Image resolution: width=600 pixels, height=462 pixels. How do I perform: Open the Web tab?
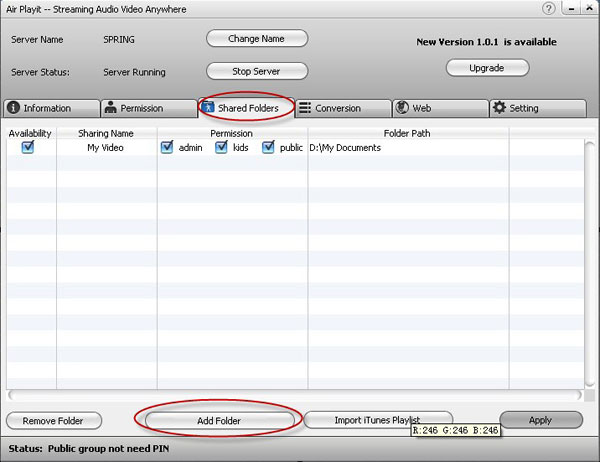(441, 108)
